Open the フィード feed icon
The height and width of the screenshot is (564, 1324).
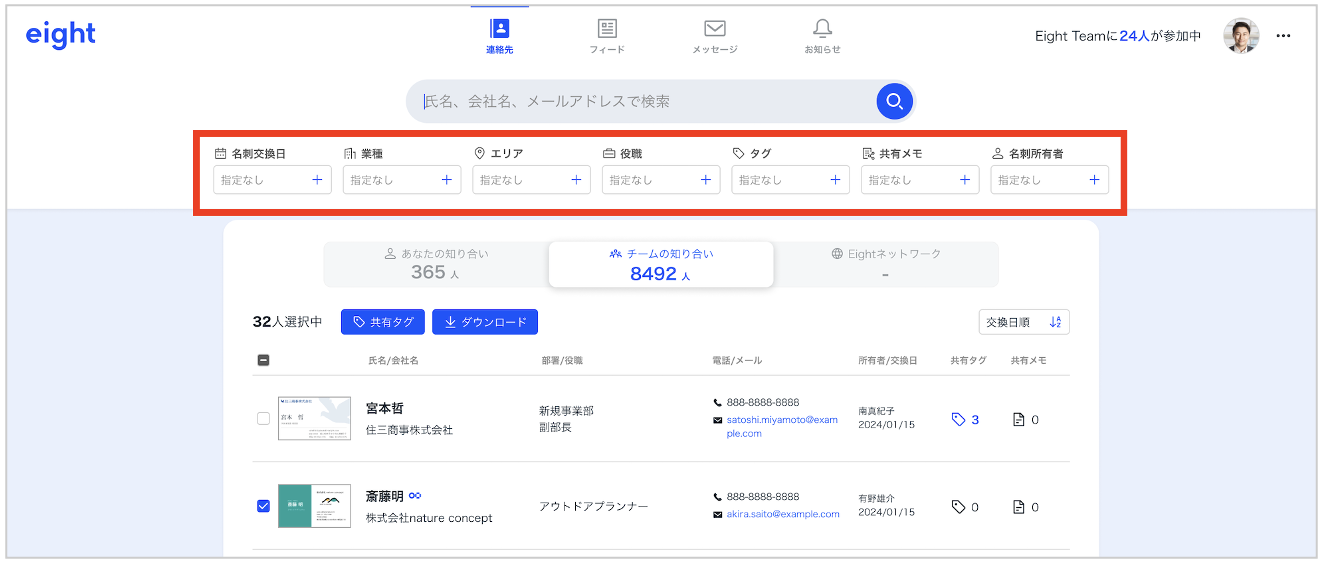(x=607, y=29)
